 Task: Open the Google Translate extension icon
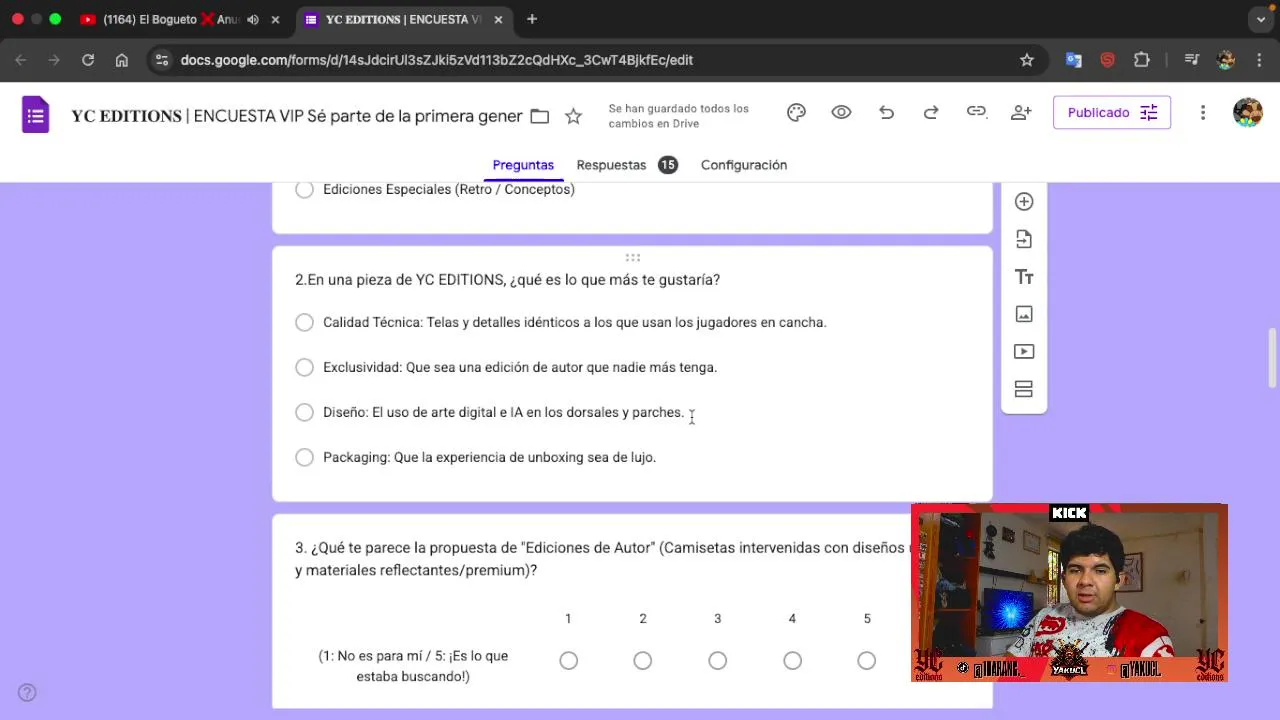click(1074, 60)
